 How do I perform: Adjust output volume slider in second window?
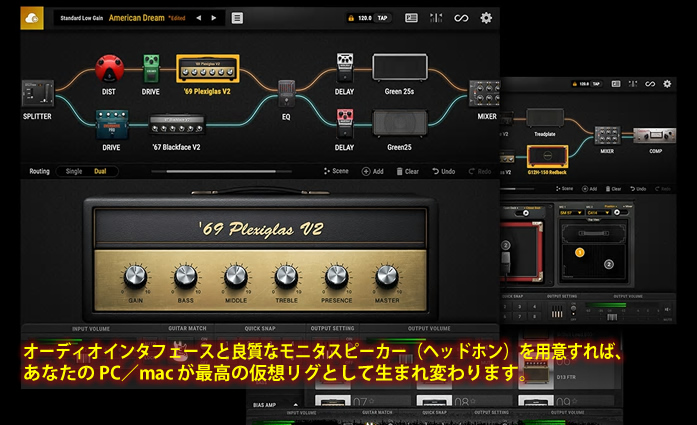tap(612, 317)
